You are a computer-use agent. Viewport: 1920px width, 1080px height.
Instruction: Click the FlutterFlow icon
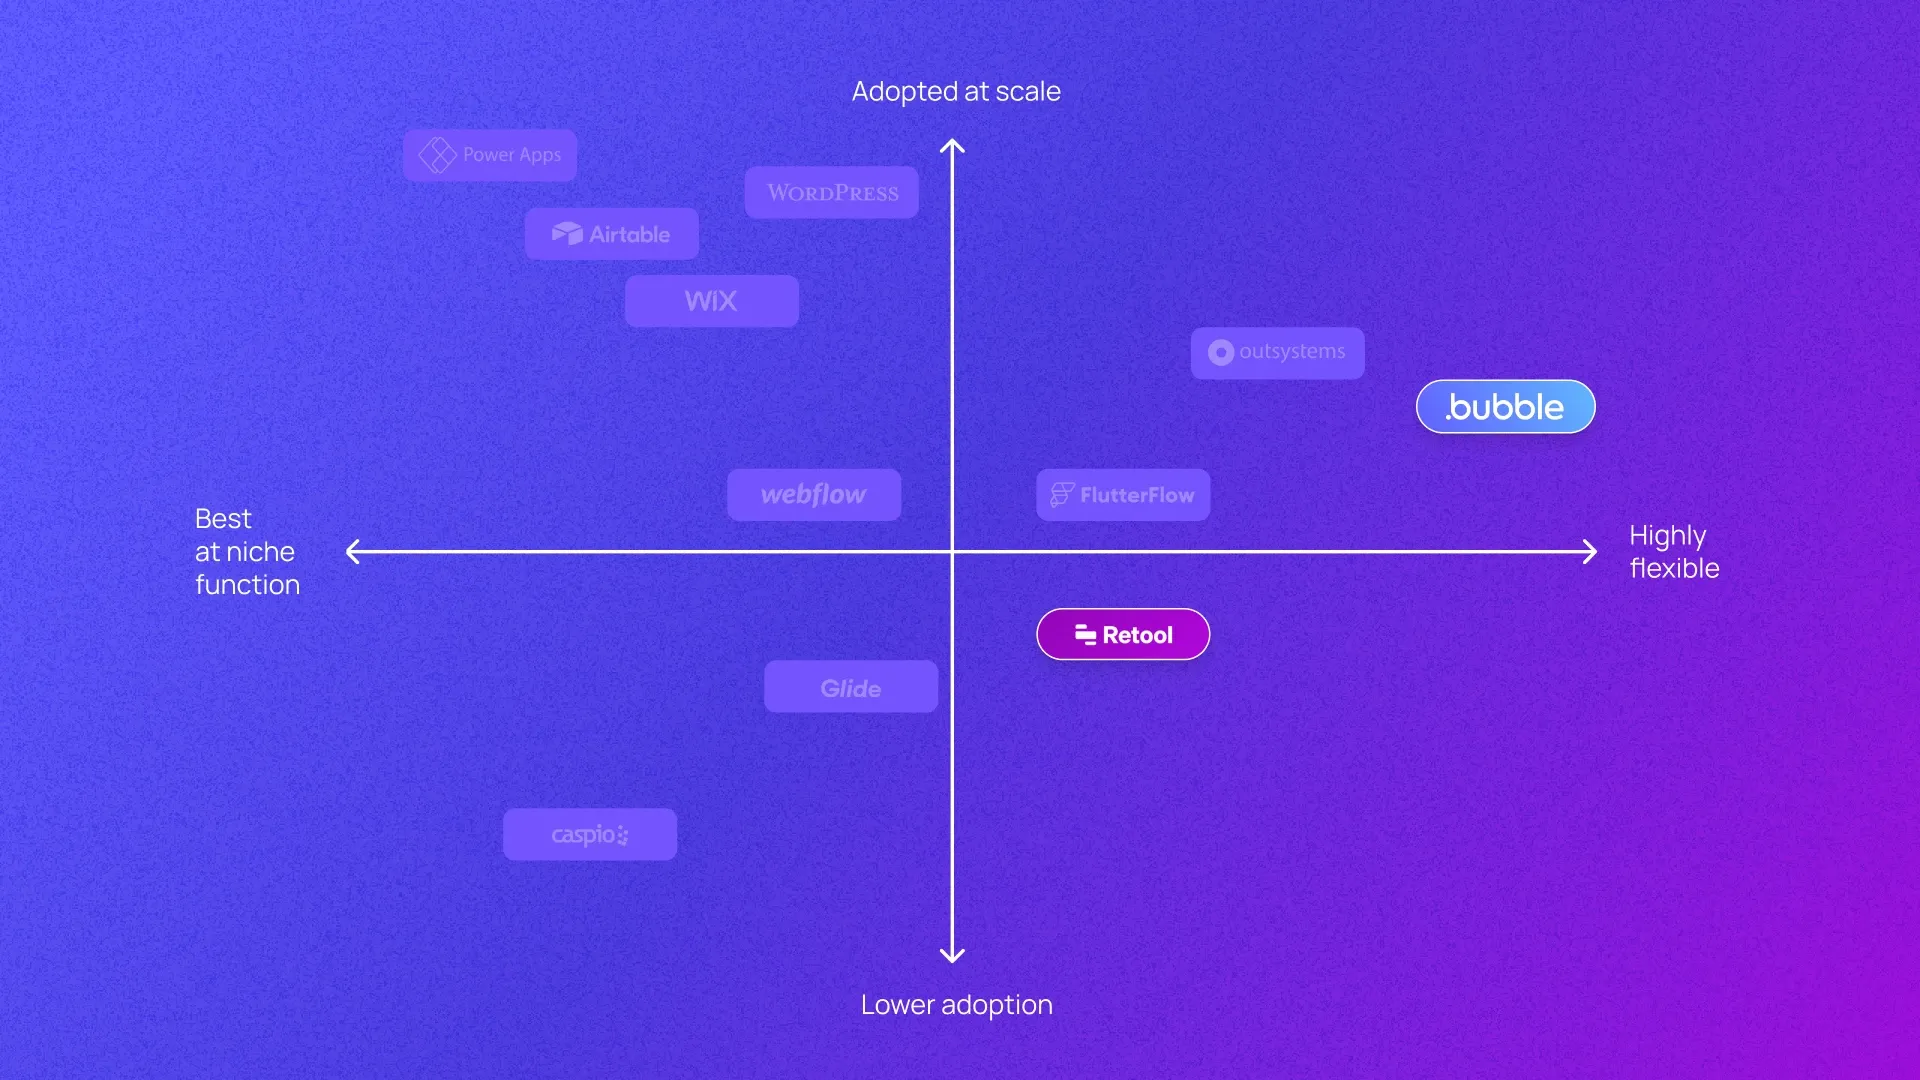click(1062, 495)
